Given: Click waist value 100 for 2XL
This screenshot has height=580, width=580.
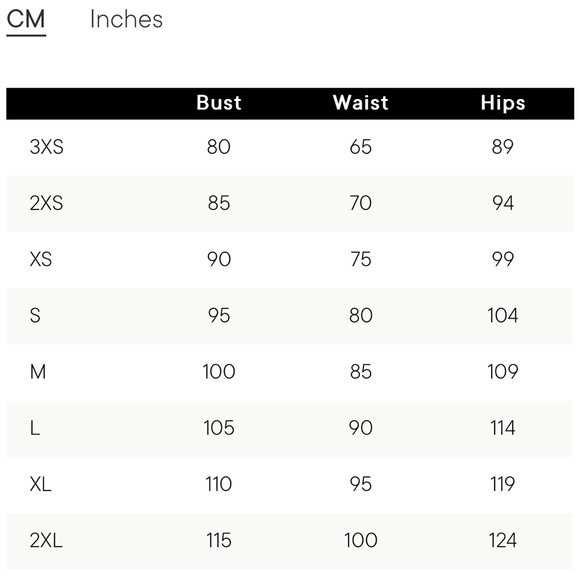Looking at the screenshot, I should (361, 540).
